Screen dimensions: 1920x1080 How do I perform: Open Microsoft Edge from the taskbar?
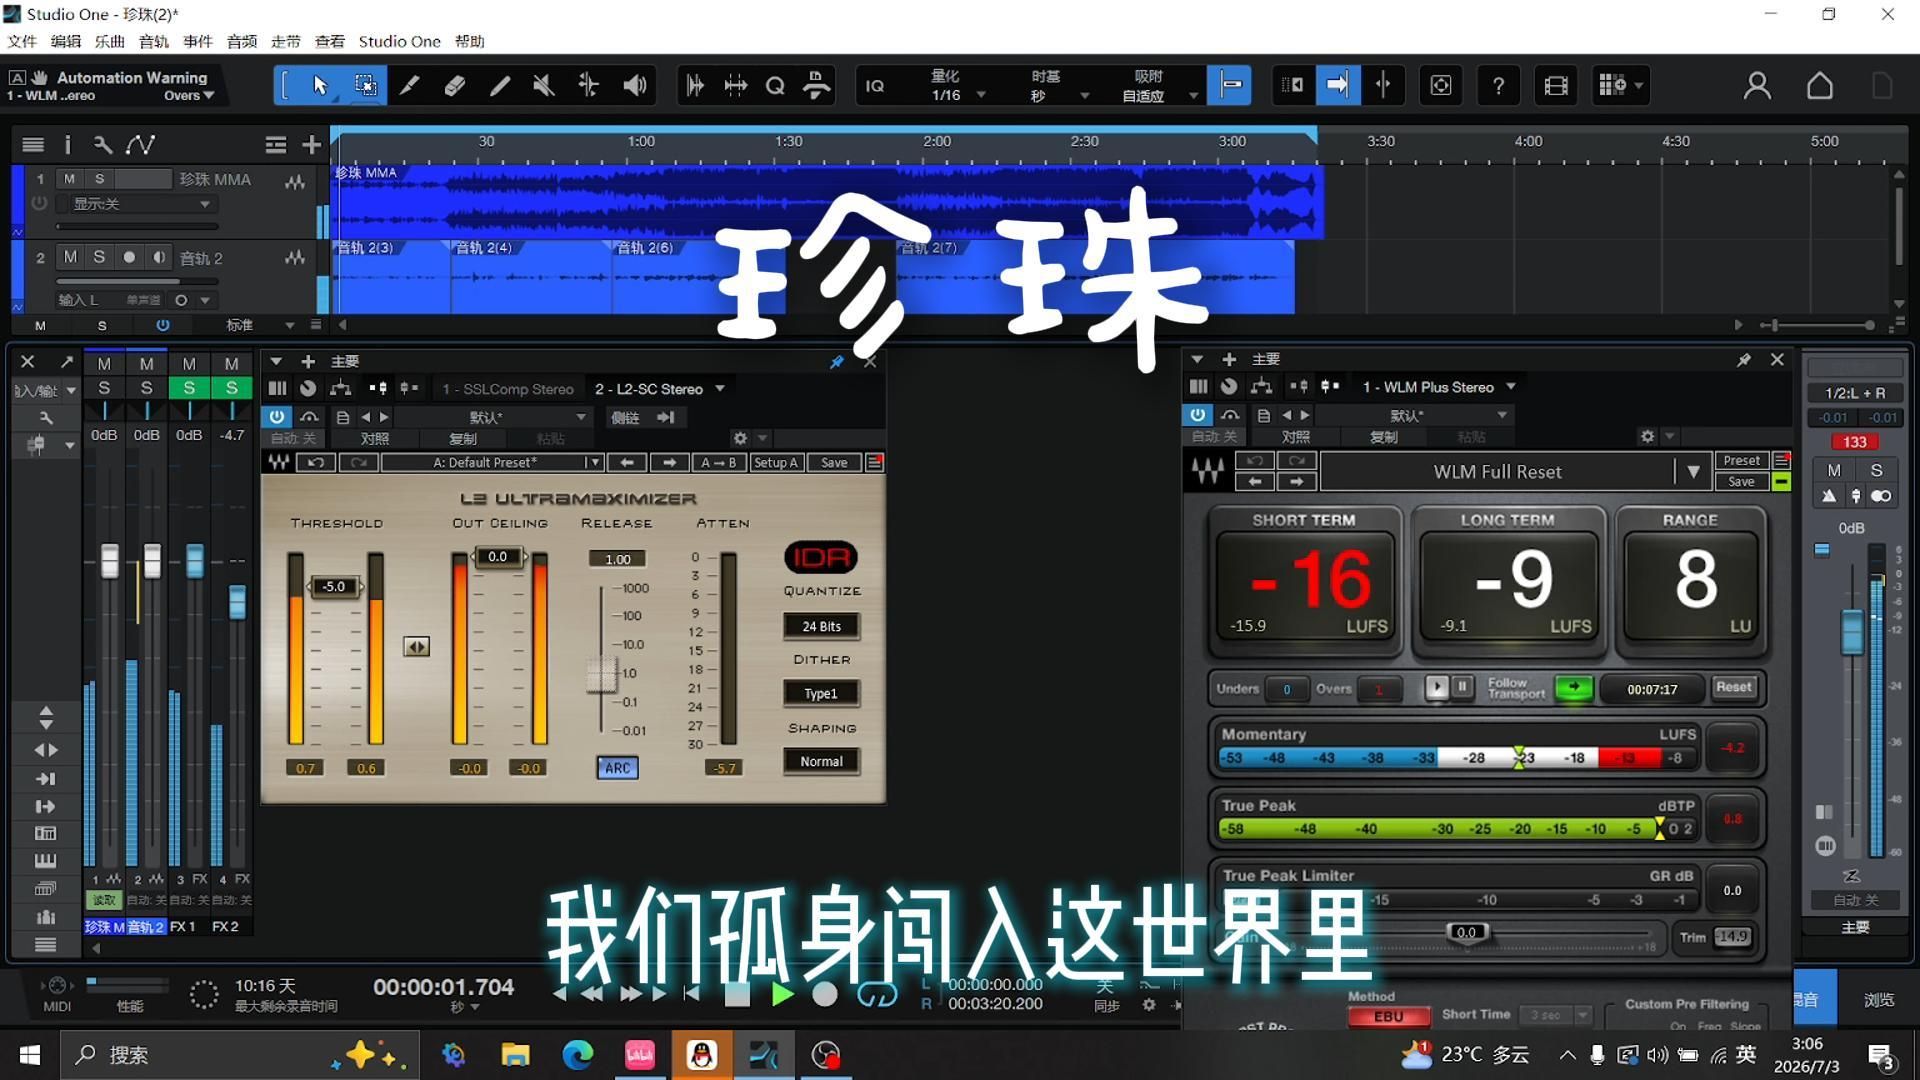click(x=578, y=1055)
